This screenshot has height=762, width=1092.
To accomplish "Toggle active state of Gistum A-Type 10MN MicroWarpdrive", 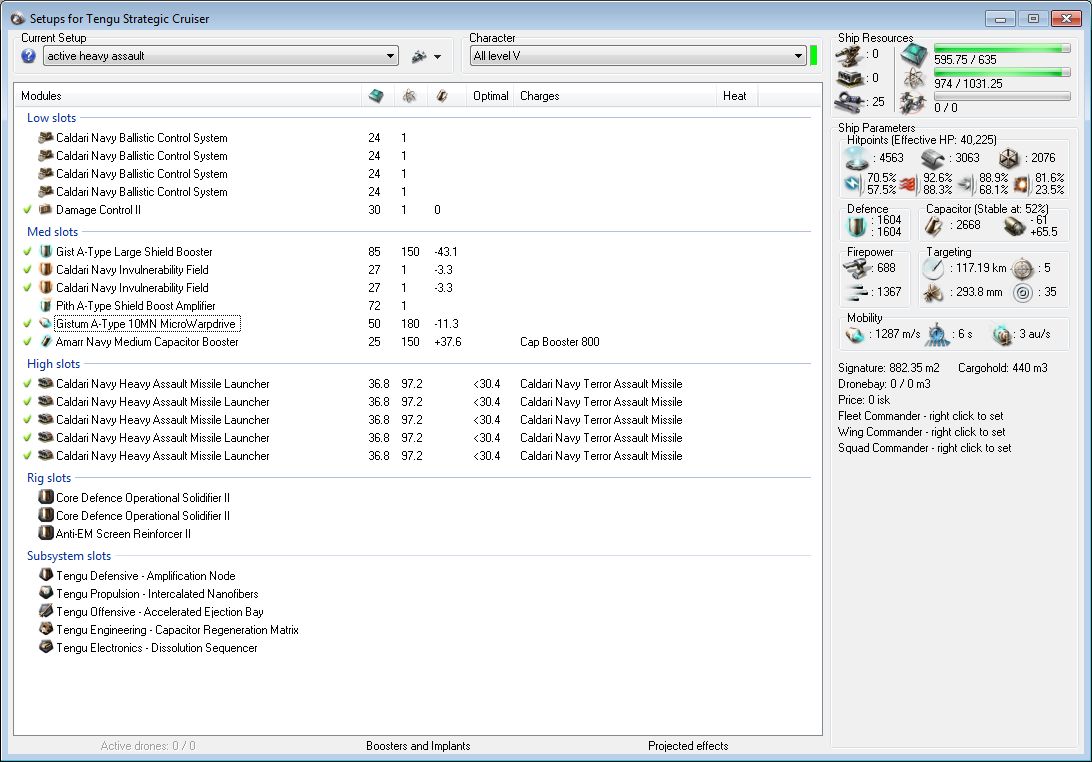I will pyautogui.click(x=27, y=324).
